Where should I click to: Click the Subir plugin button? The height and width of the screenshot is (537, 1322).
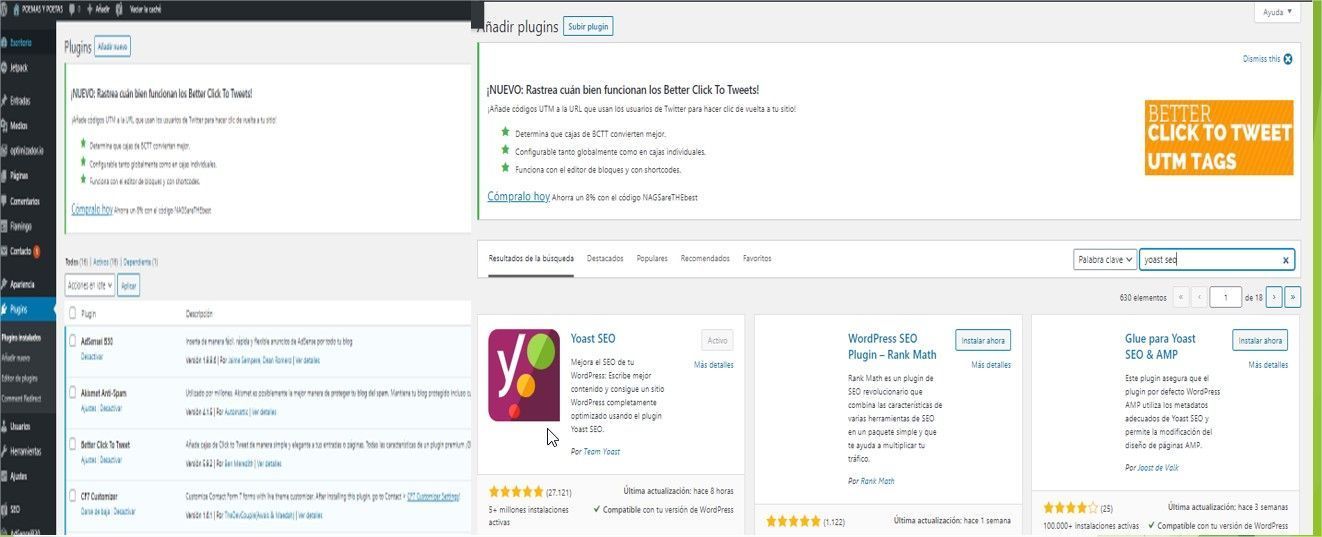click(x=588, y=27)
